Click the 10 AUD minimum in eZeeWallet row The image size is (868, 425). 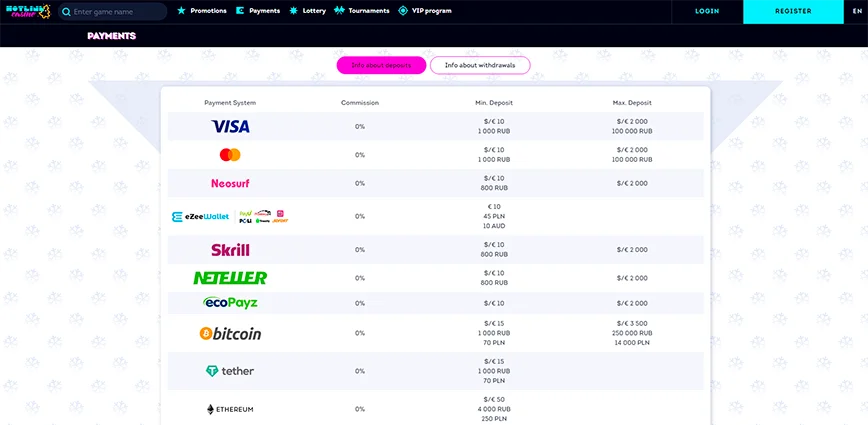[x=494, y=226]
